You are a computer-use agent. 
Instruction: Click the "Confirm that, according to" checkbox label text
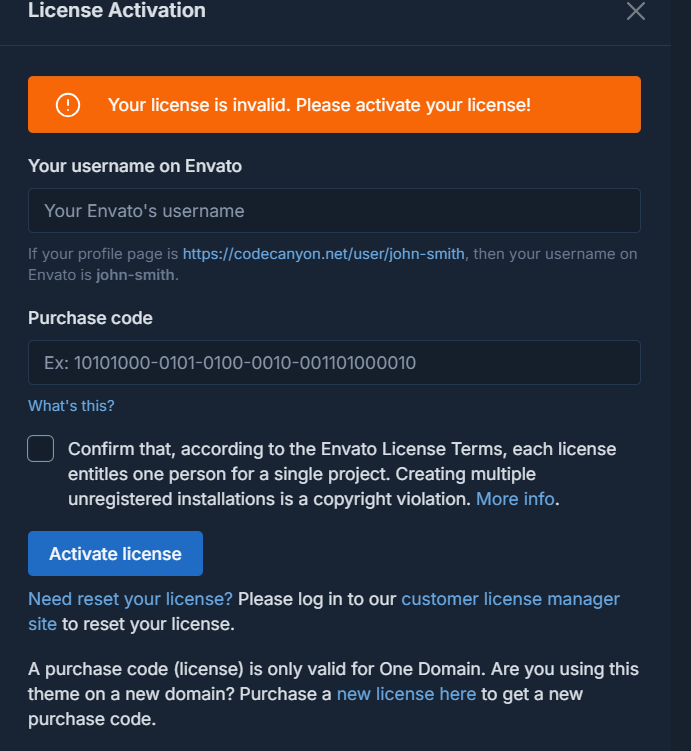click(342, 474)
